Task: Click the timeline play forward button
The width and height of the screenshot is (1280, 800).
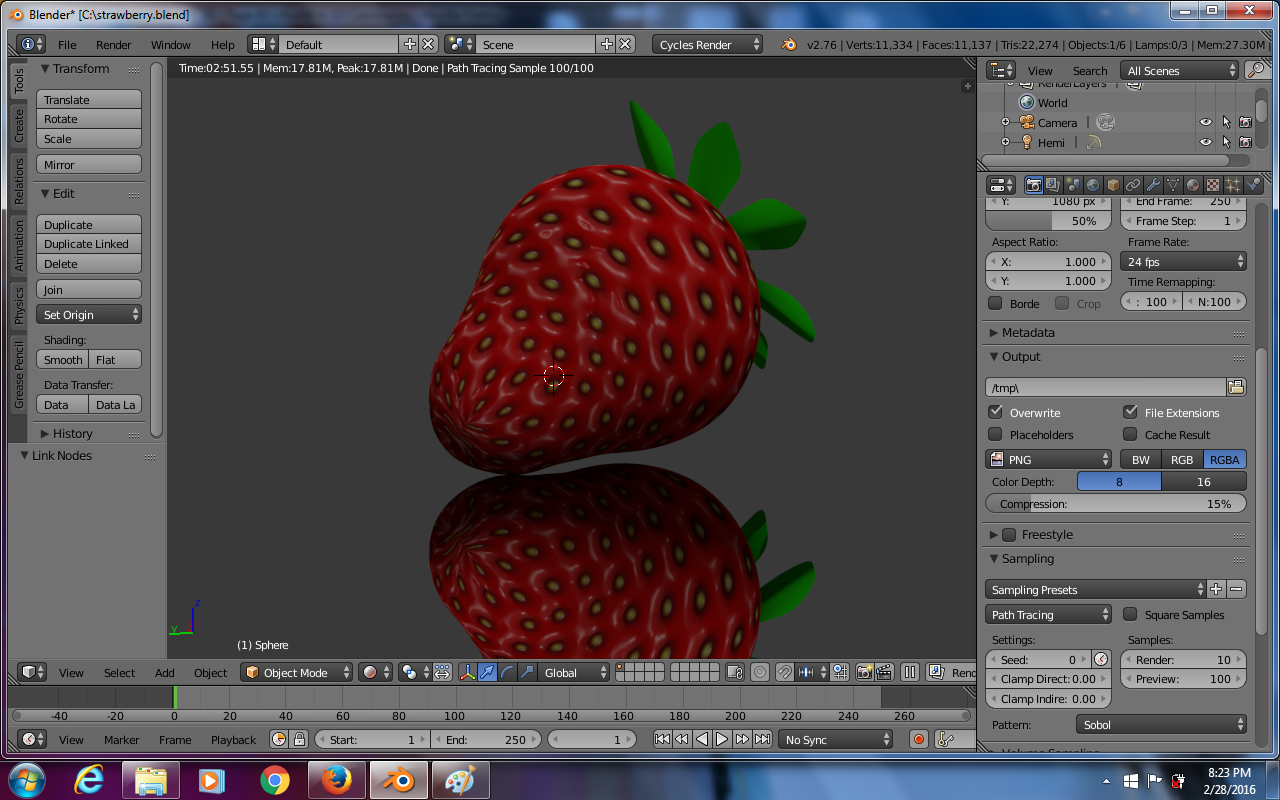Action: click(722, 739)
